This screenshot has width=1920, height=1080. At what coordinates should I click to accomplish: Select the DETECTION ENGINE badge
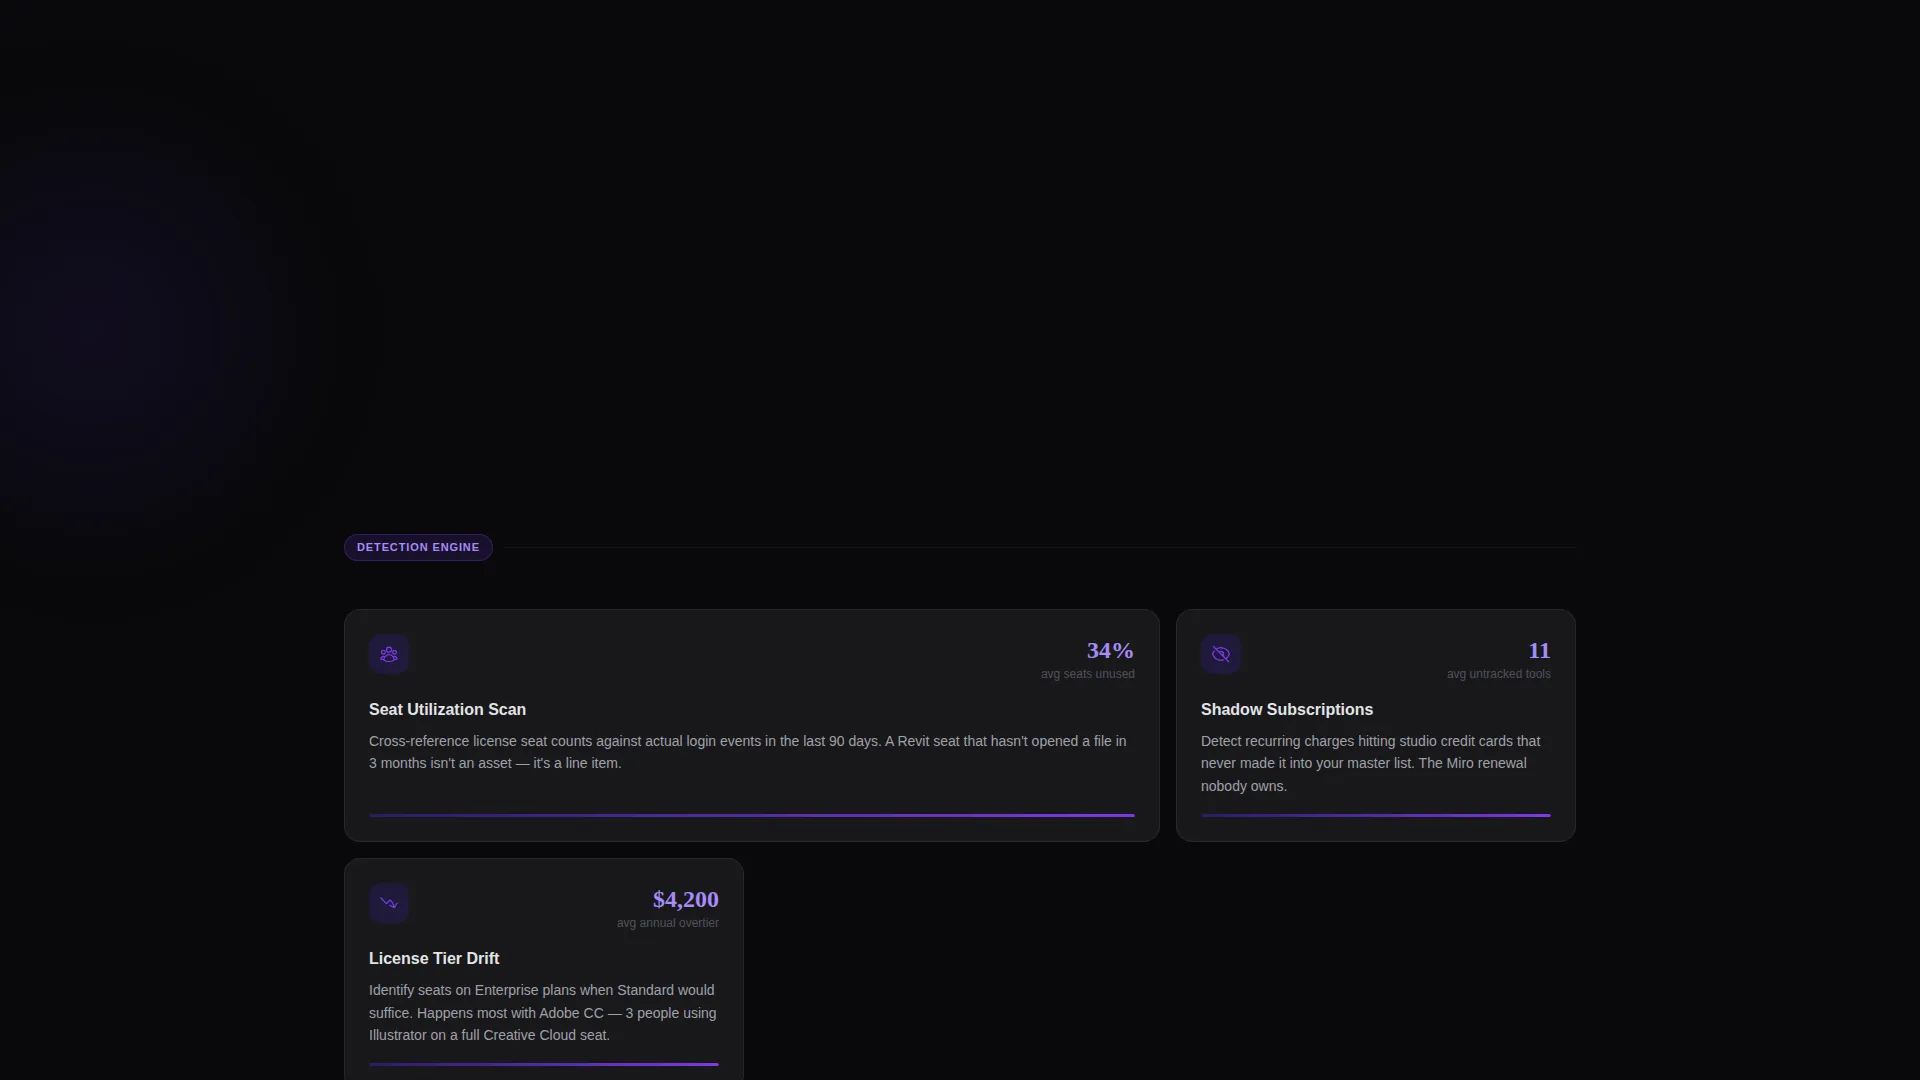point(418,547)
